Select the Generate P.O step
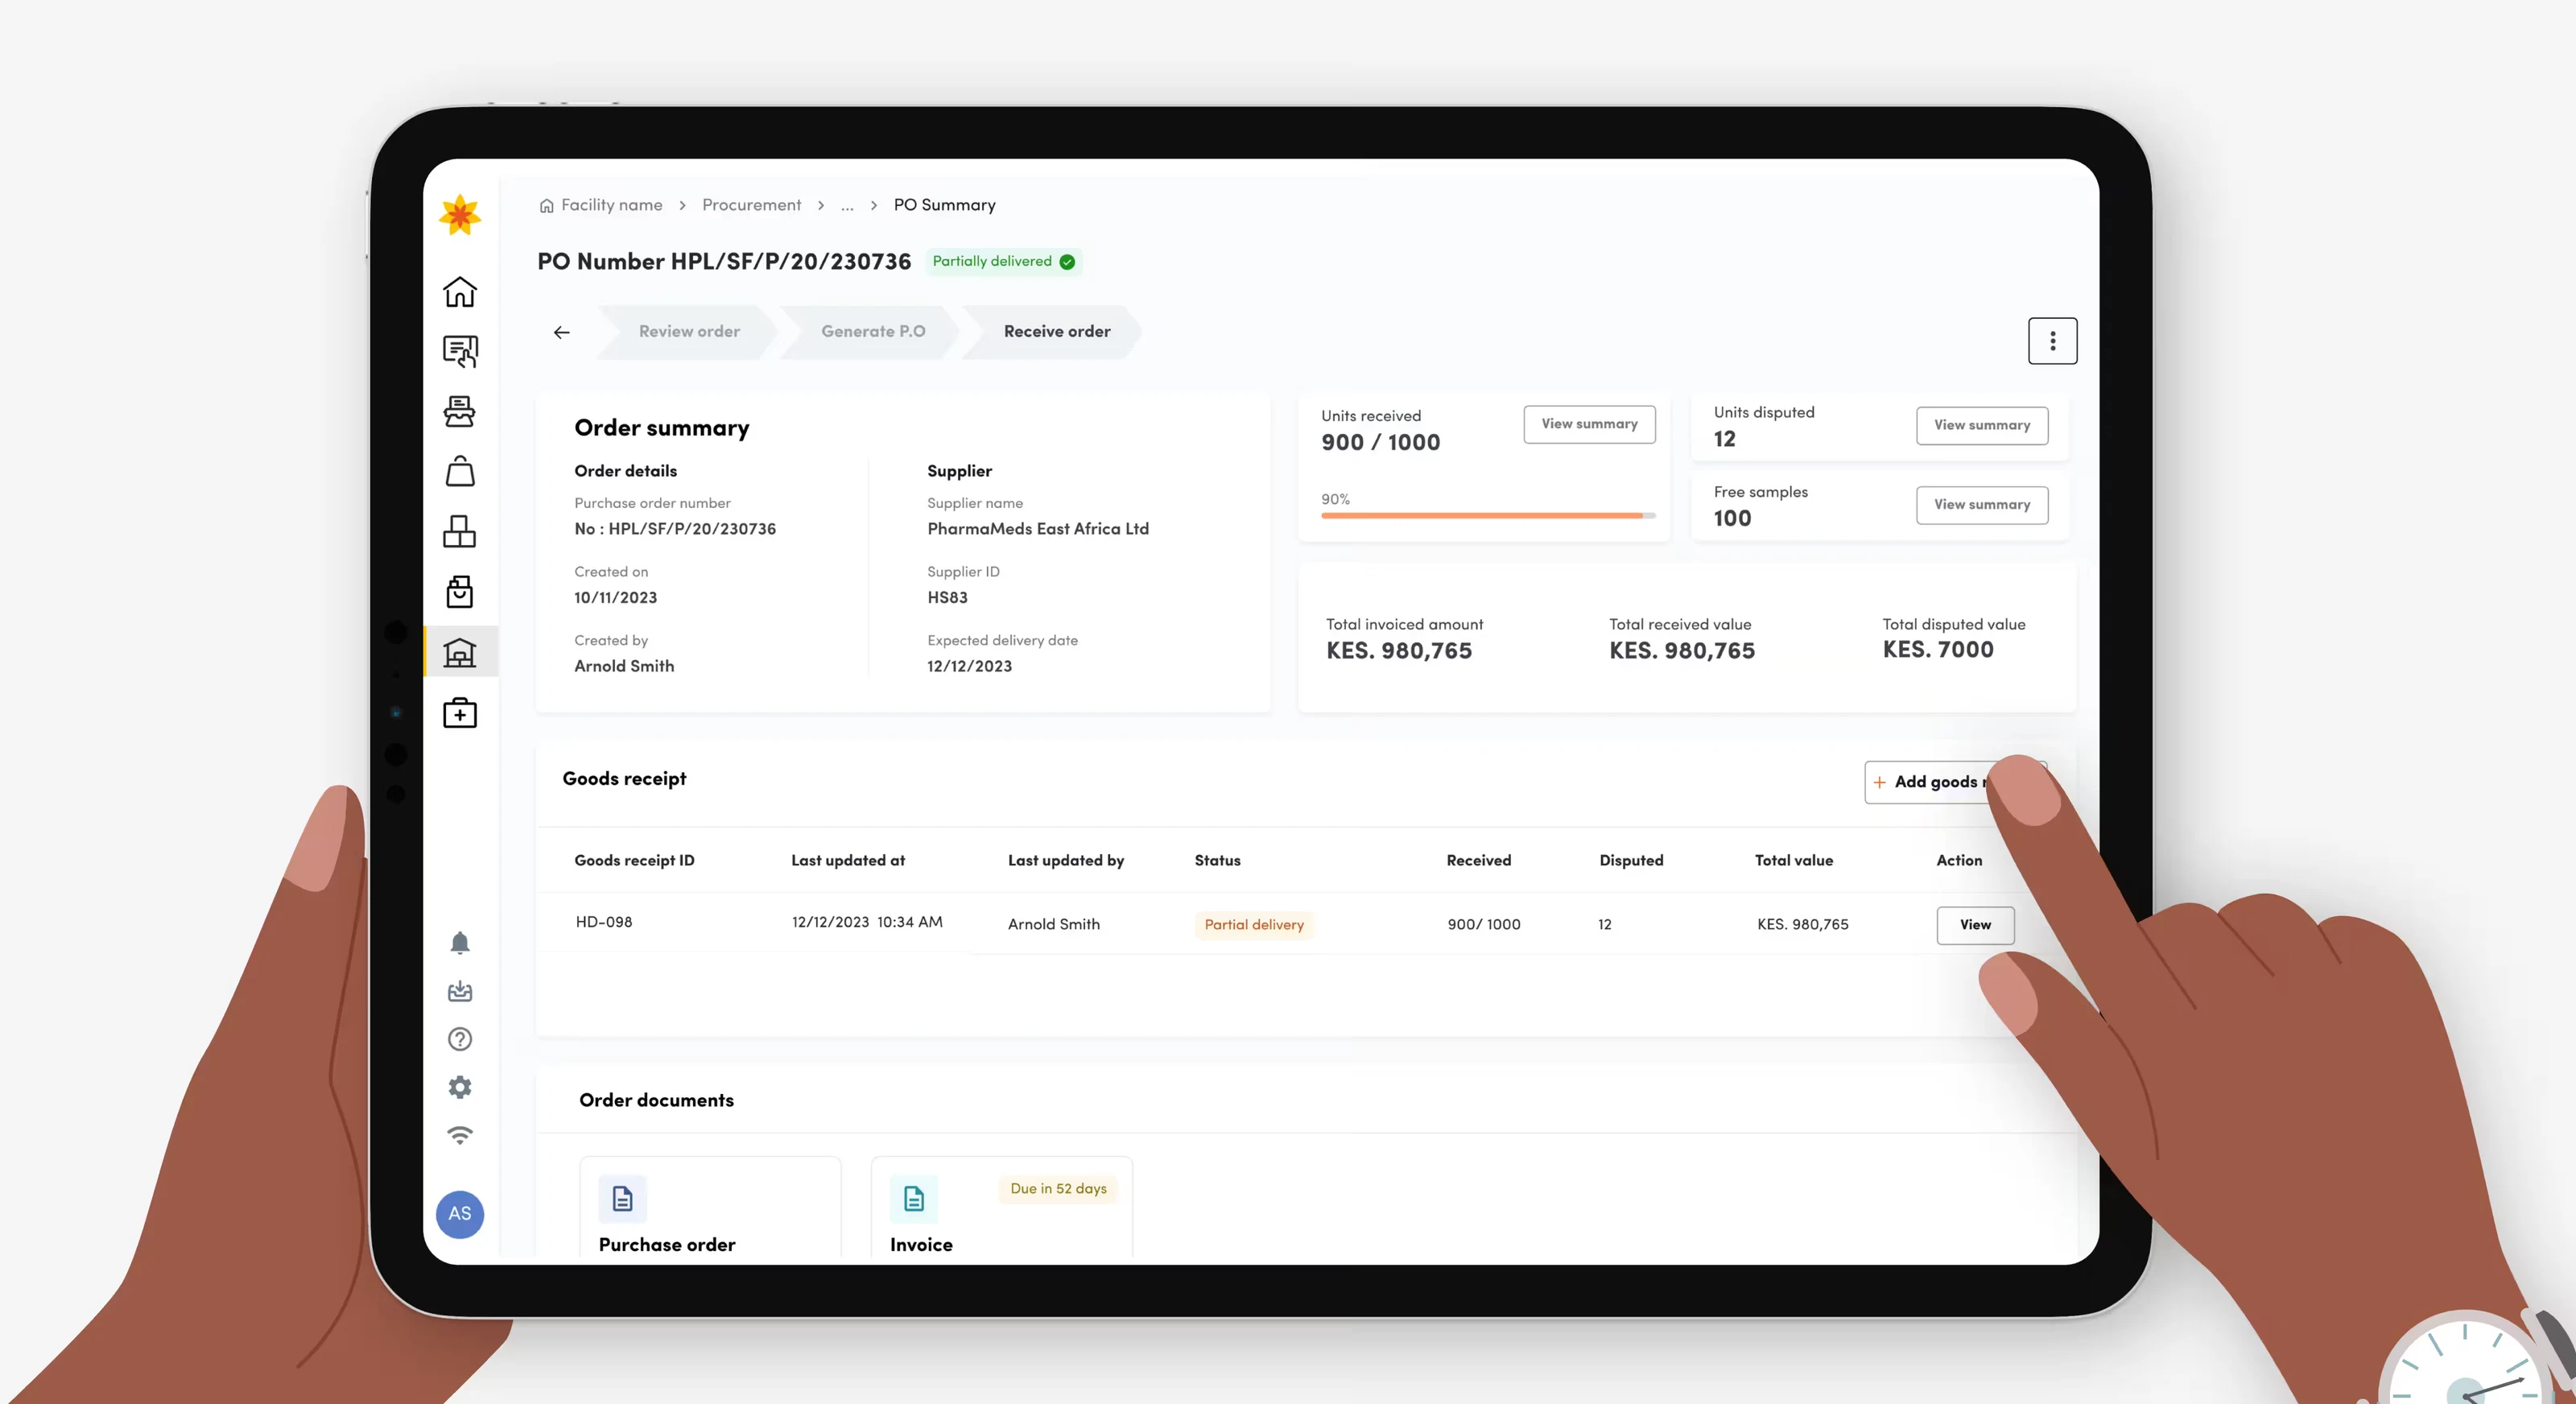 click(873, 331)
